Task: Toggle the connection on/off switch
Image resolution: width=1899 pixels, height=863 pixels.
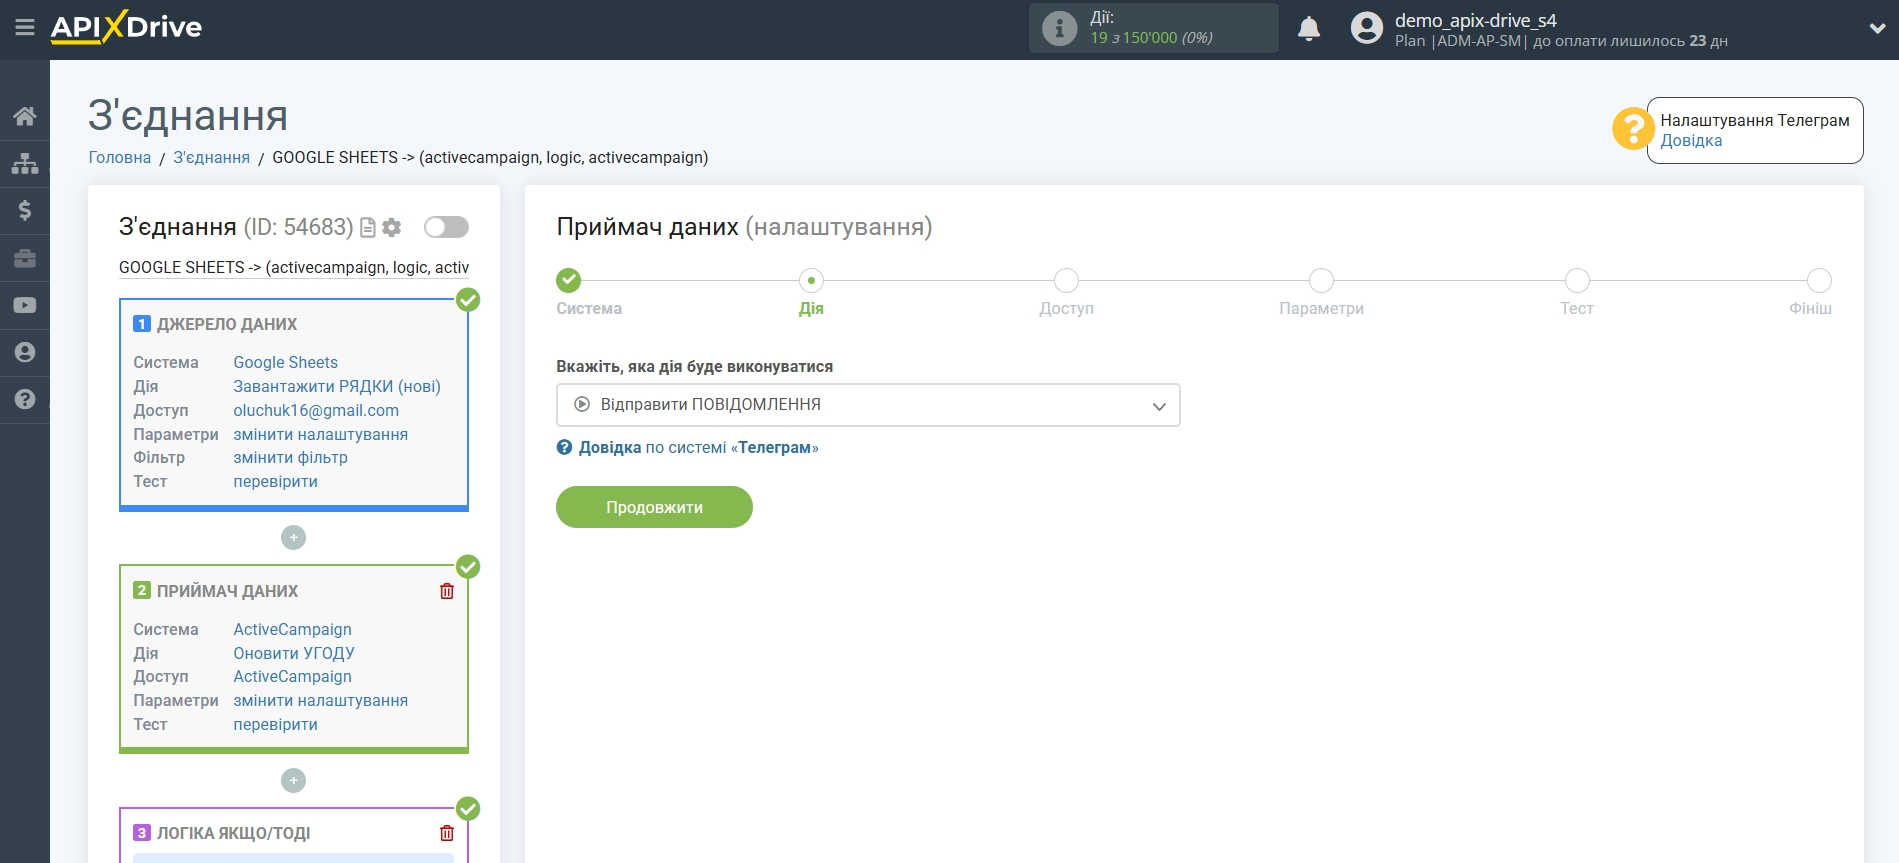Action: click(x=446, y=227)
